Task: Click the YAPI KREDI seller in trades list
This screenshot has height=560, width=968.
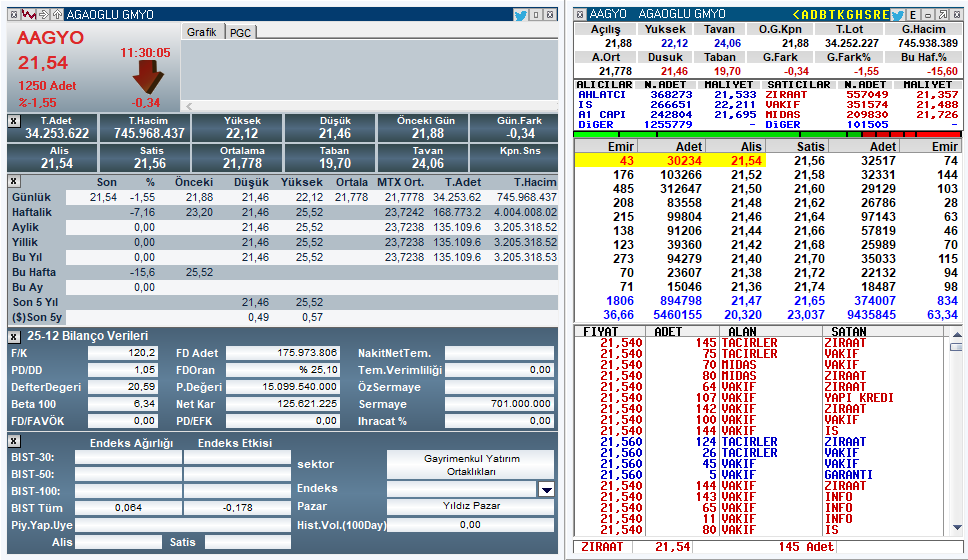Action: pyautogui.click(x=859, y=398)
